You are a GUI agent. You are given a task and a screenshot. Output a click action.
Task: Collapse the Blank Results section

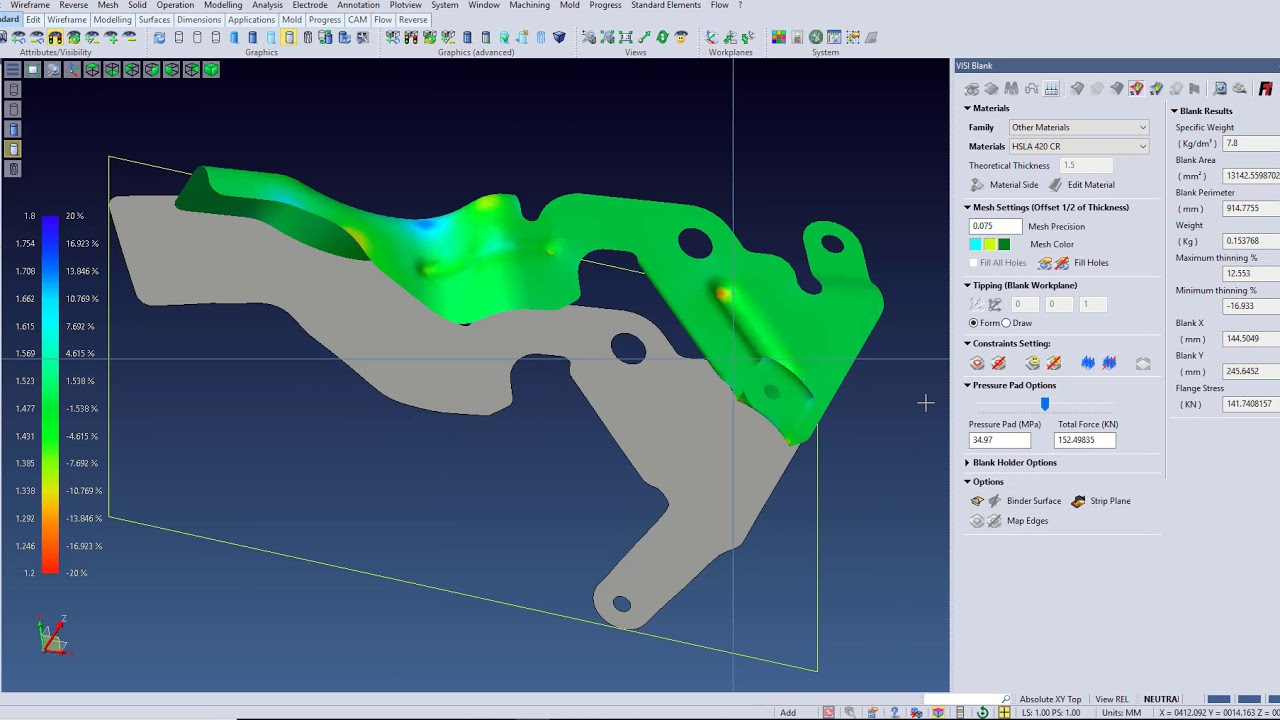point(1174,111)
